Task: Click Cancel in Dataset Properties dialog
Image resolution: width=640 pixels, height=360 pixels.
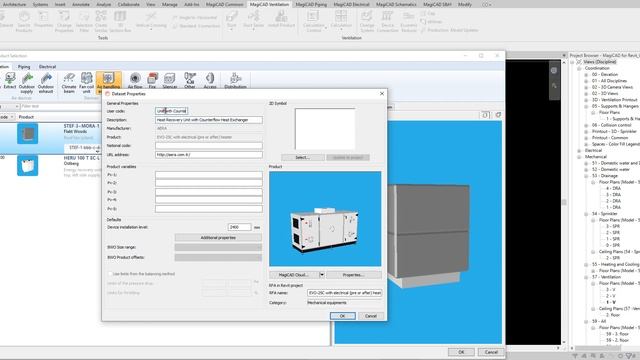Action: [x=371, y=316]
